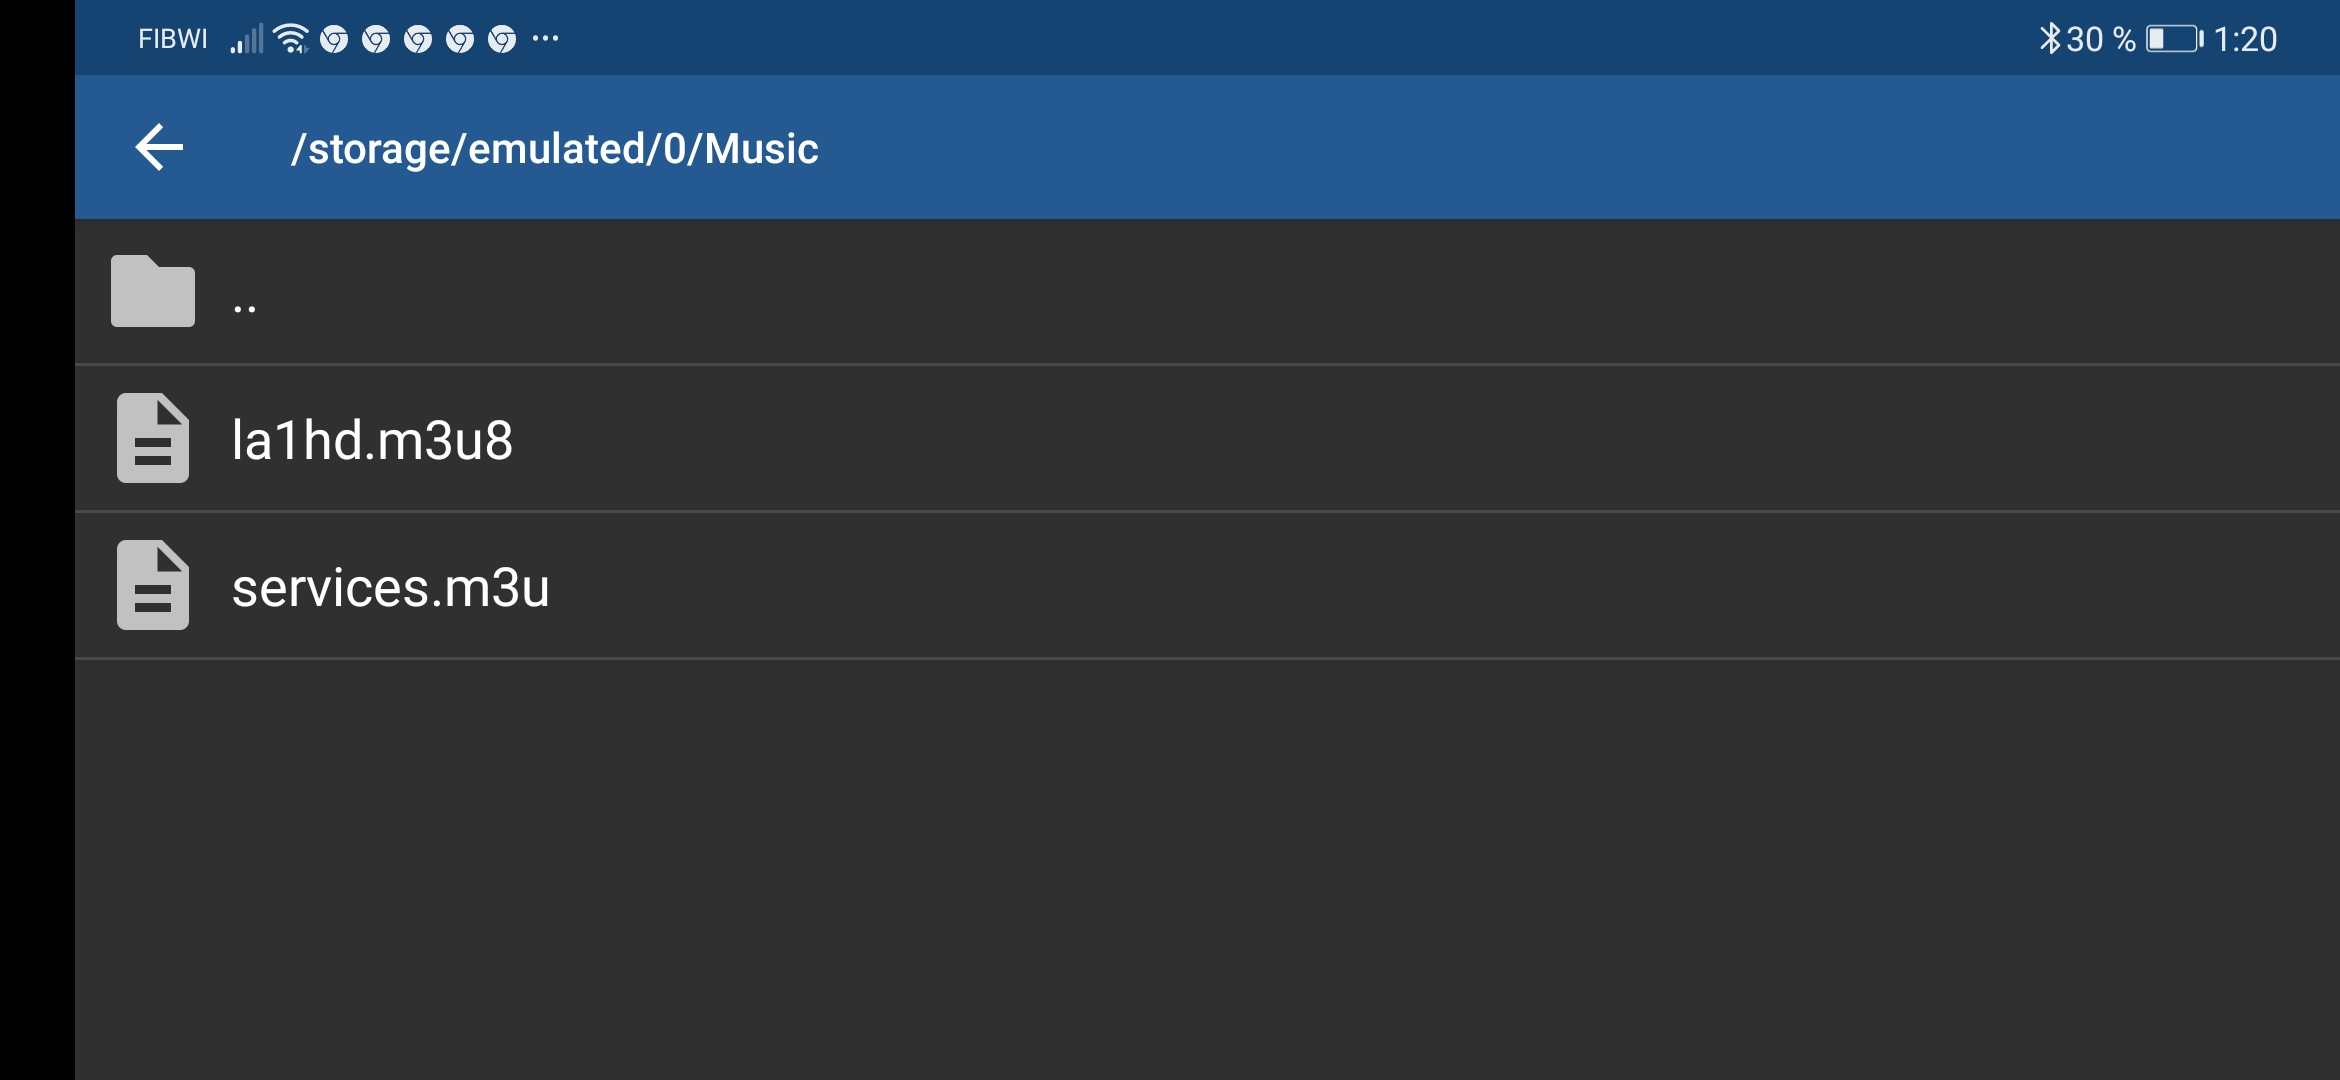This screenshot has height=1080, width=2340.
Task: Tap the FIBWI carrier label
Action: pyautogui.click(x=173, y=39)
